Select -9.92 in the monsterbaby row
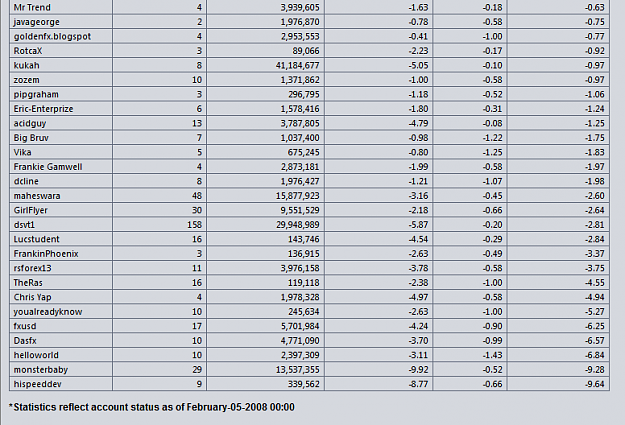Viewport: 625px width, 425px height. coord(419,370)
